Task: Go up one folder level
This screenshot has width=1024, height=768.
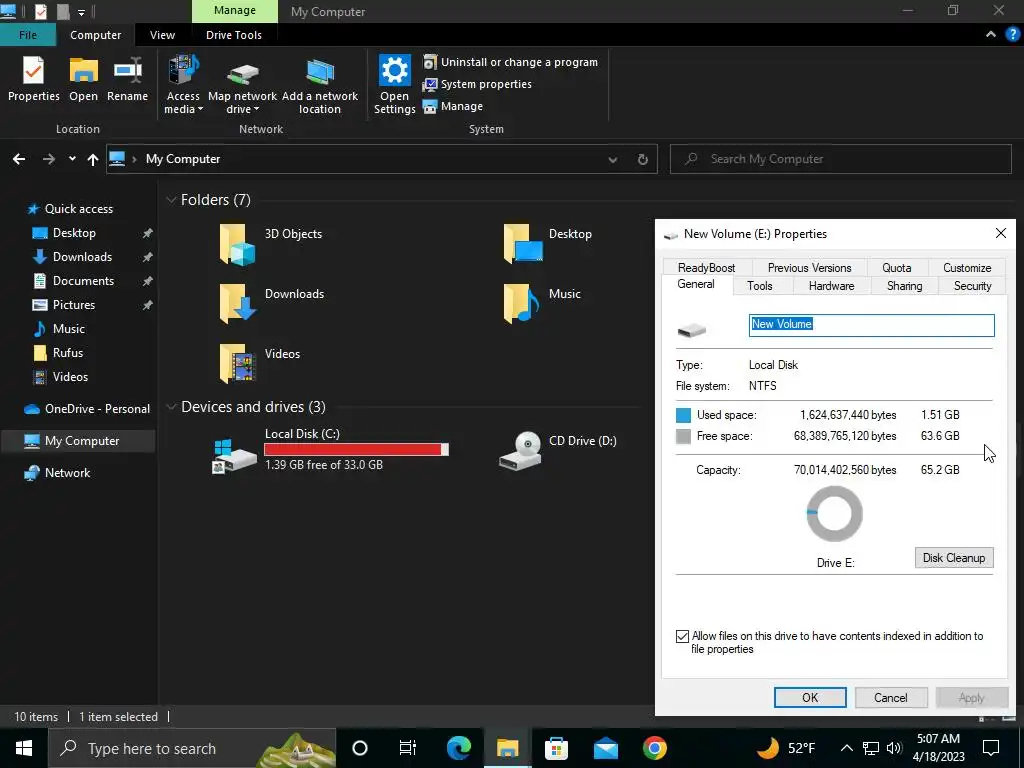Action: (x=93, y=159)
